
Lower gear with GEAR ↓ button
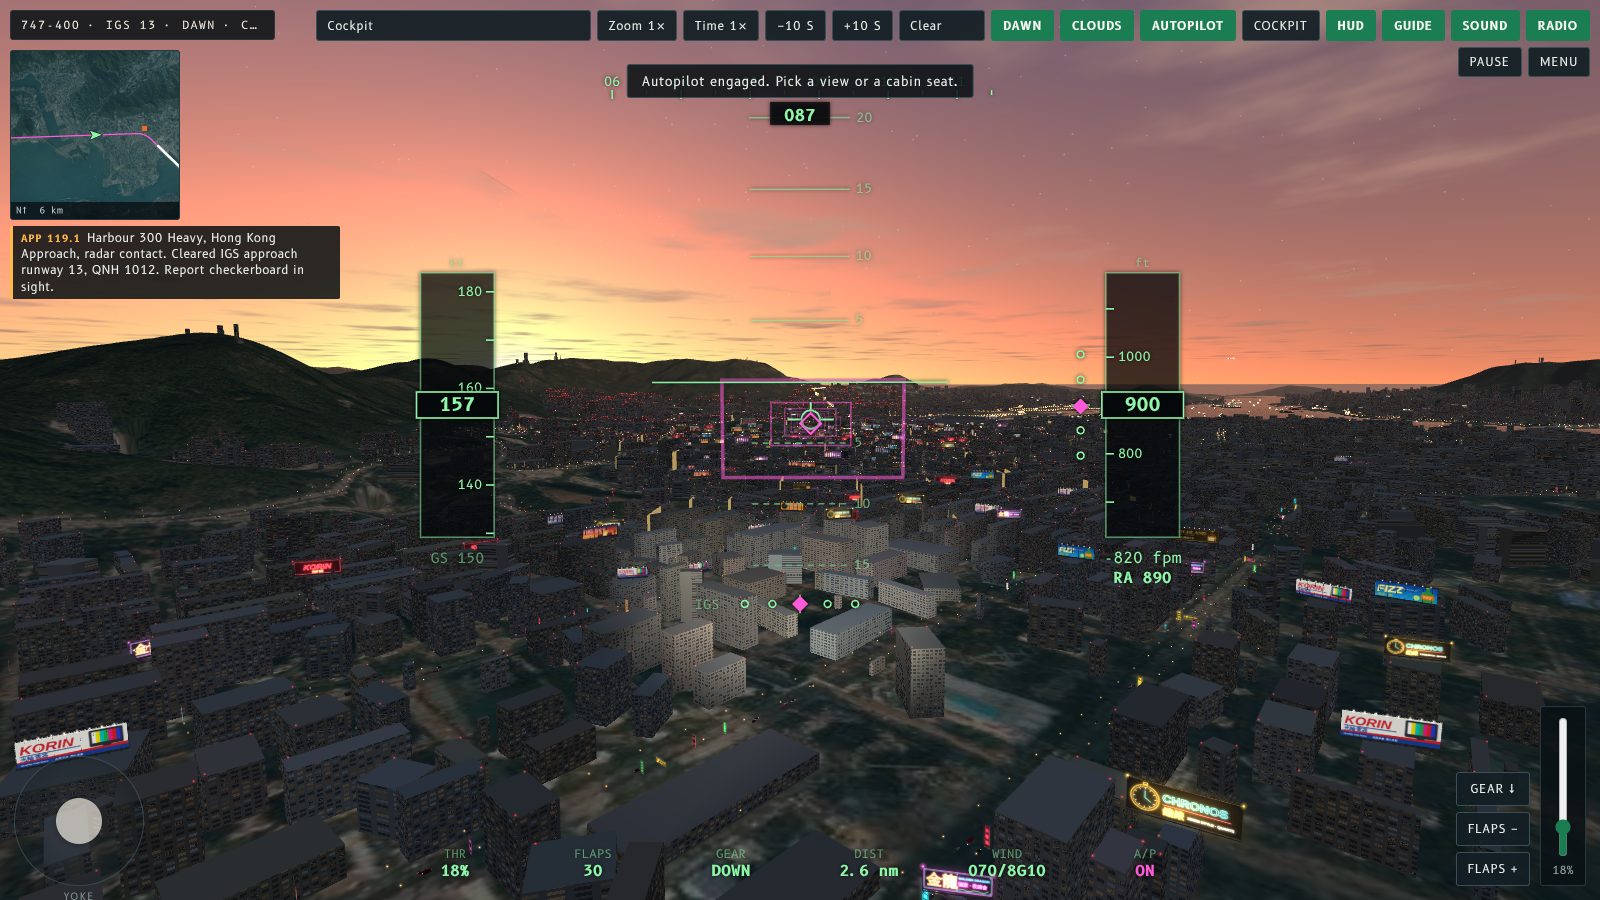click(1492, 789)
